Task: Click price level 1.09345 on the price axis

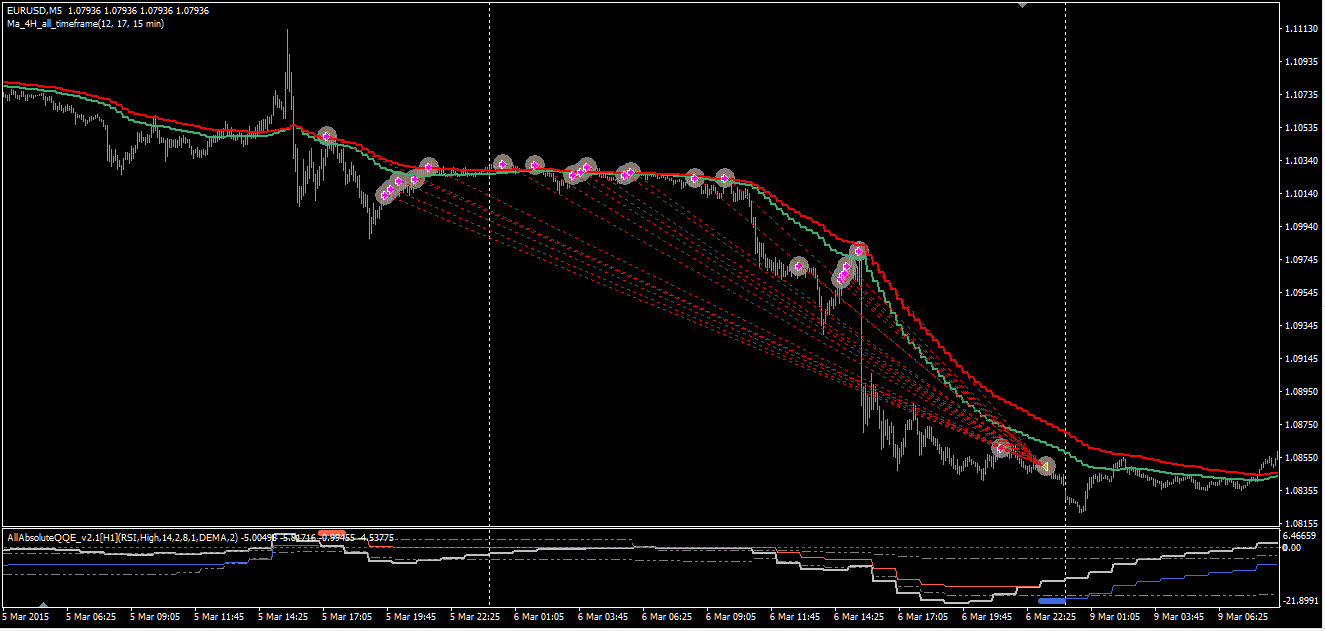Action: click(x=1299, y=326)
